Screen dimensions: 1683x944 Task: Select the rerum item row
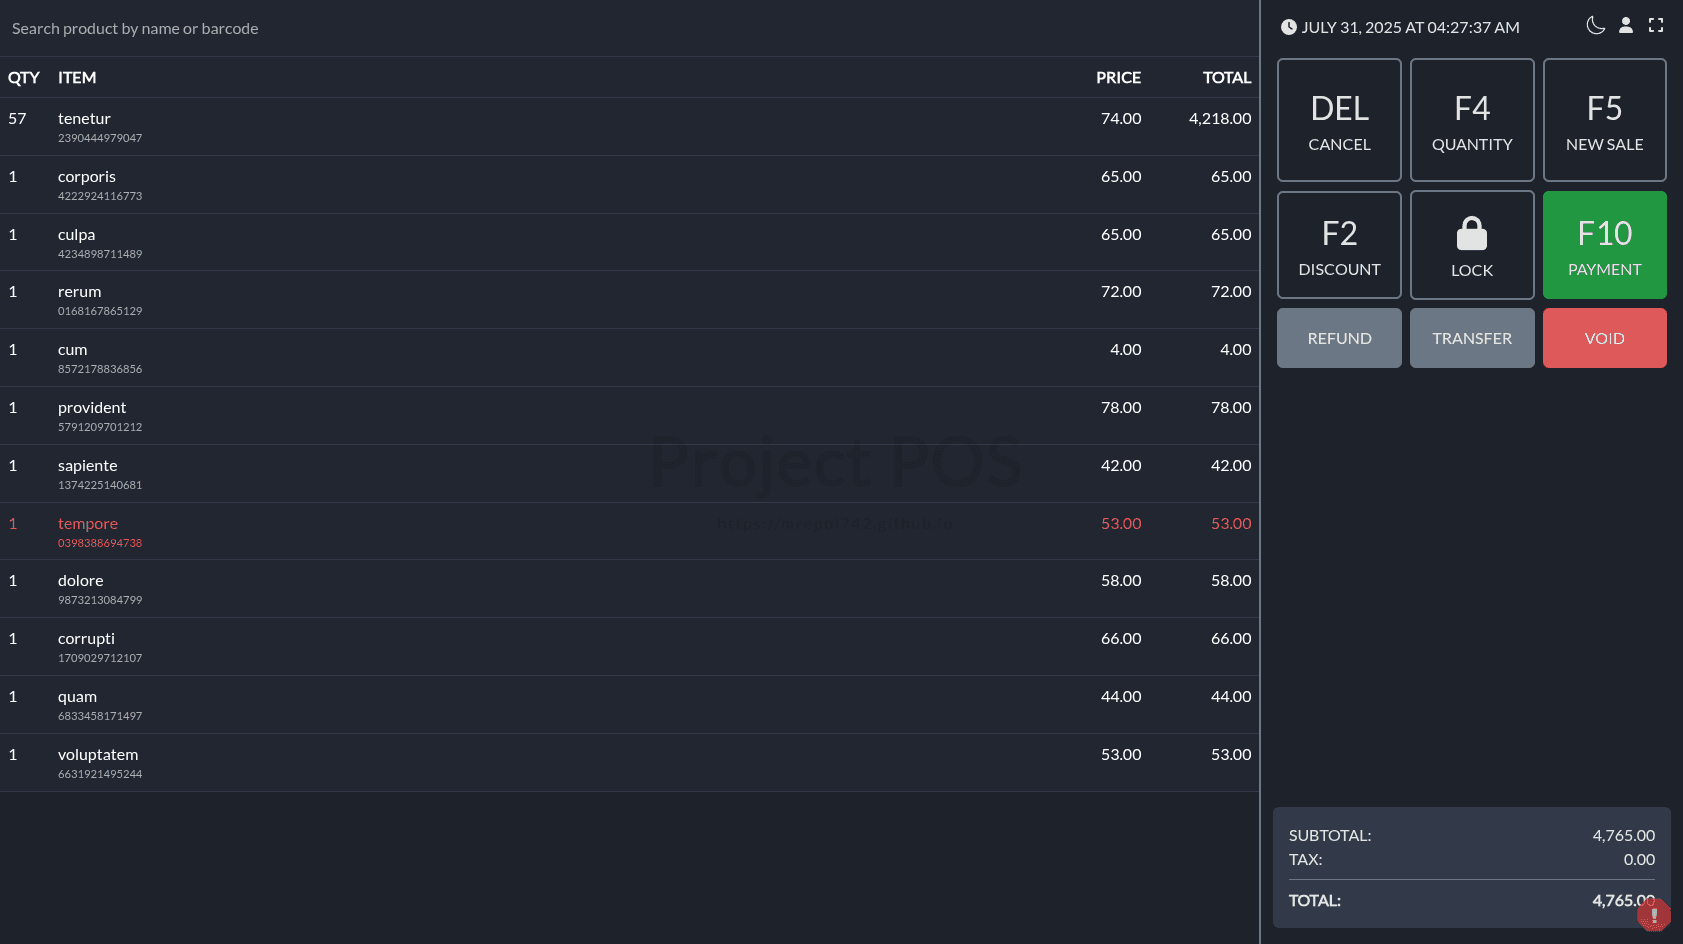tap(629, 300)
